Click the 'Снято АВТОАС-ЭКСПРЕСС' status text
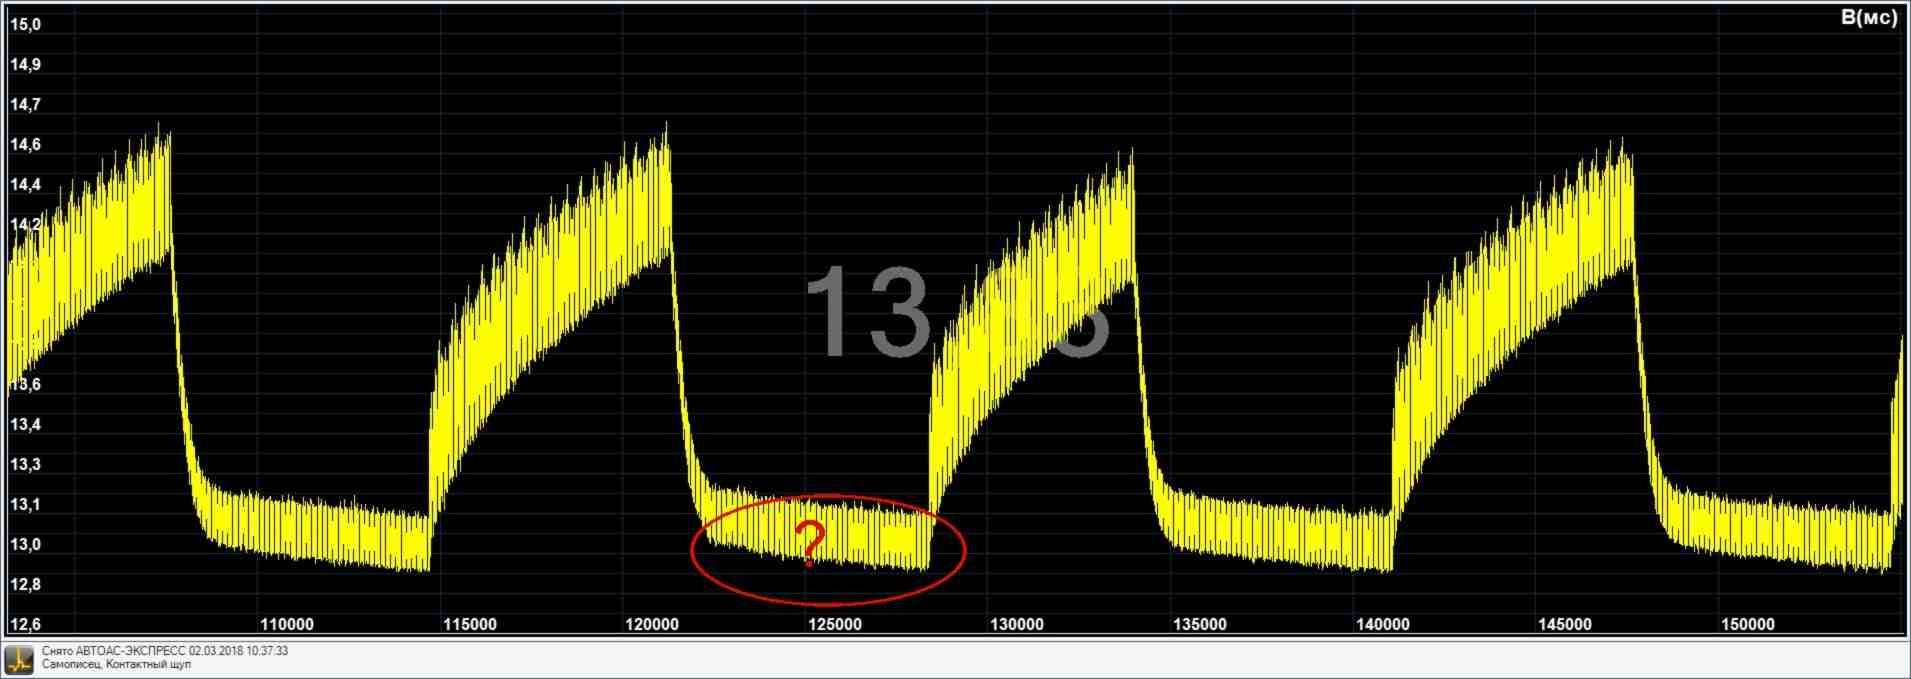This screenshot has width=1911, height=679. click(164, 651)
